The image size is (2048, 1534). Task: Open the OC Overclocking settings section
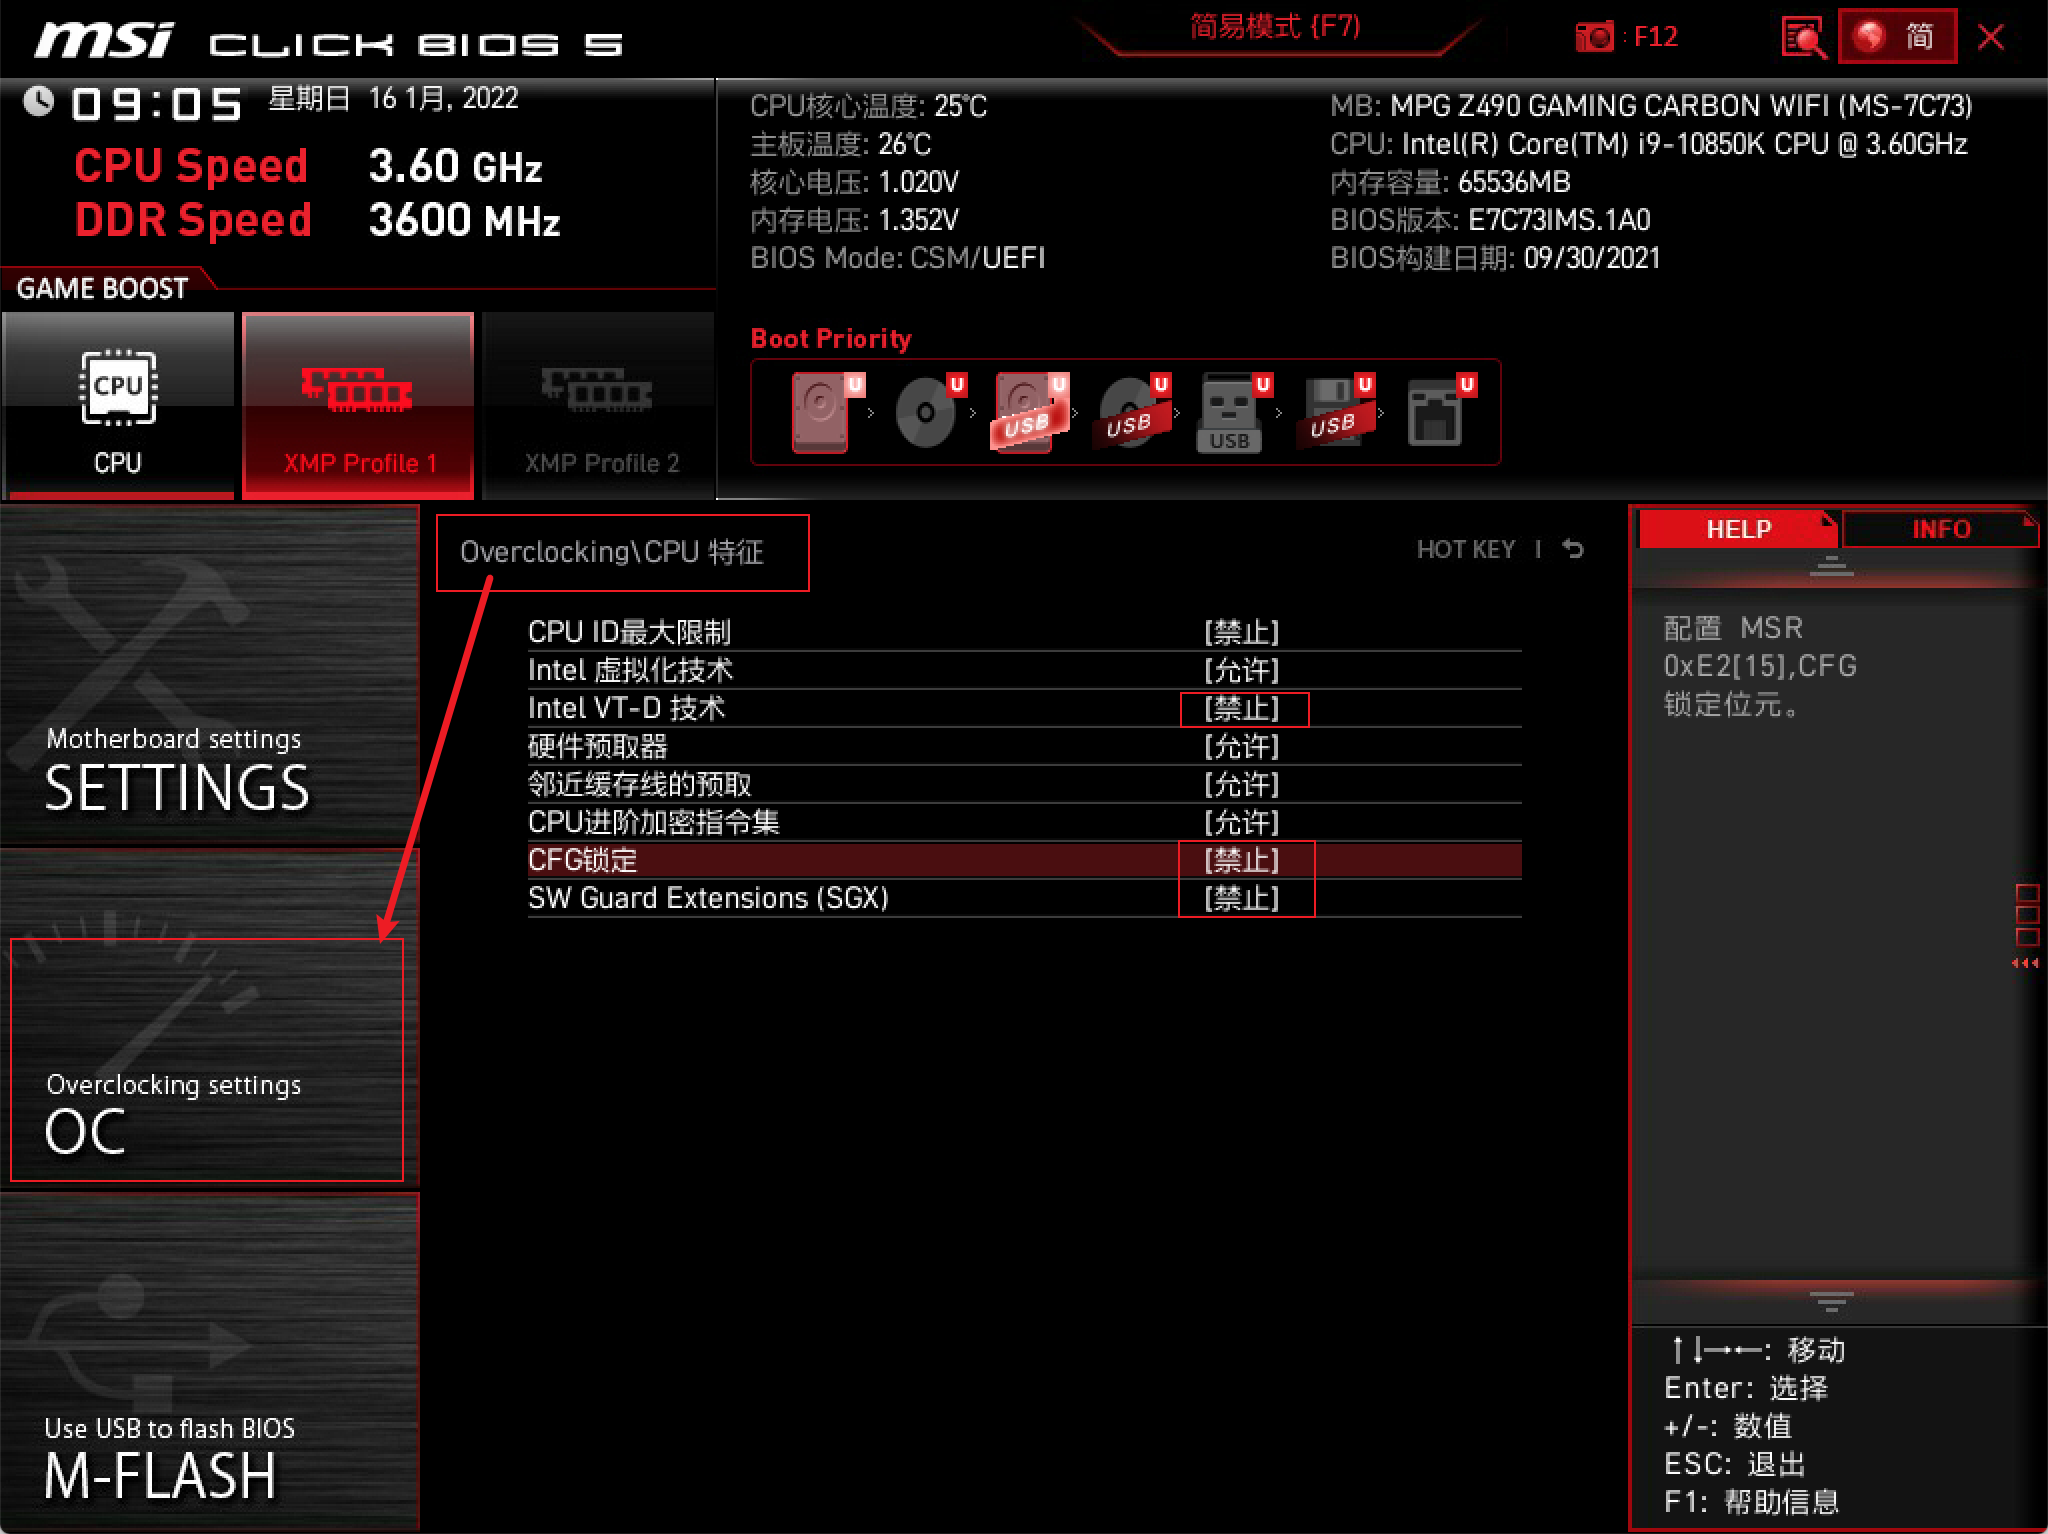tap(207, 1060)
